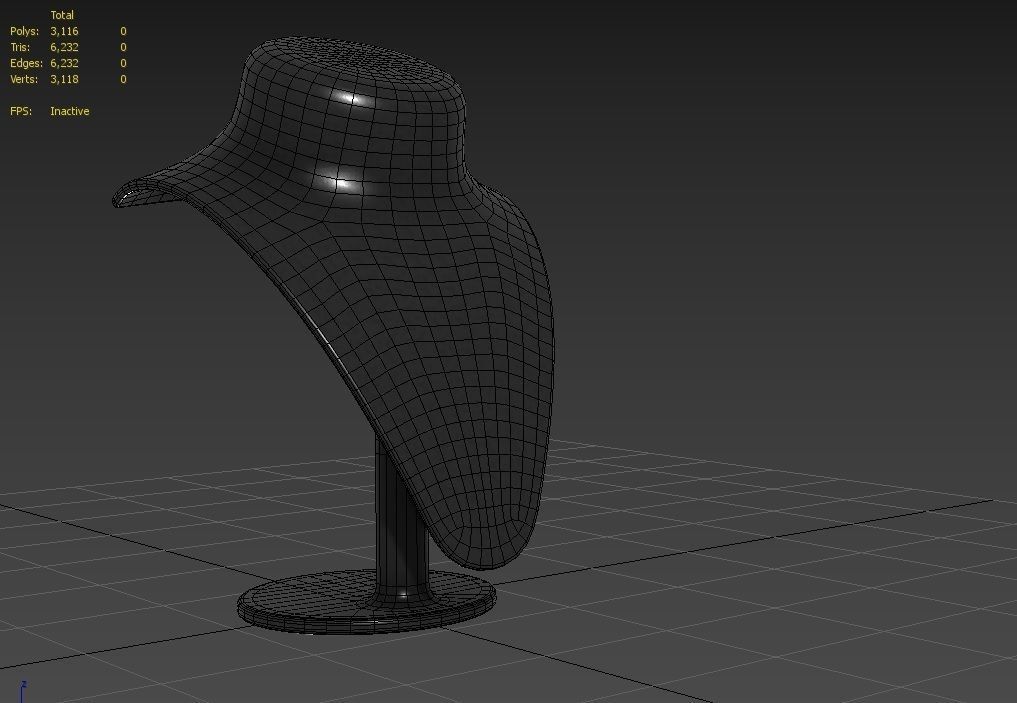
Task: Click the "Total" statistics column header
Action: coord(62,15)
